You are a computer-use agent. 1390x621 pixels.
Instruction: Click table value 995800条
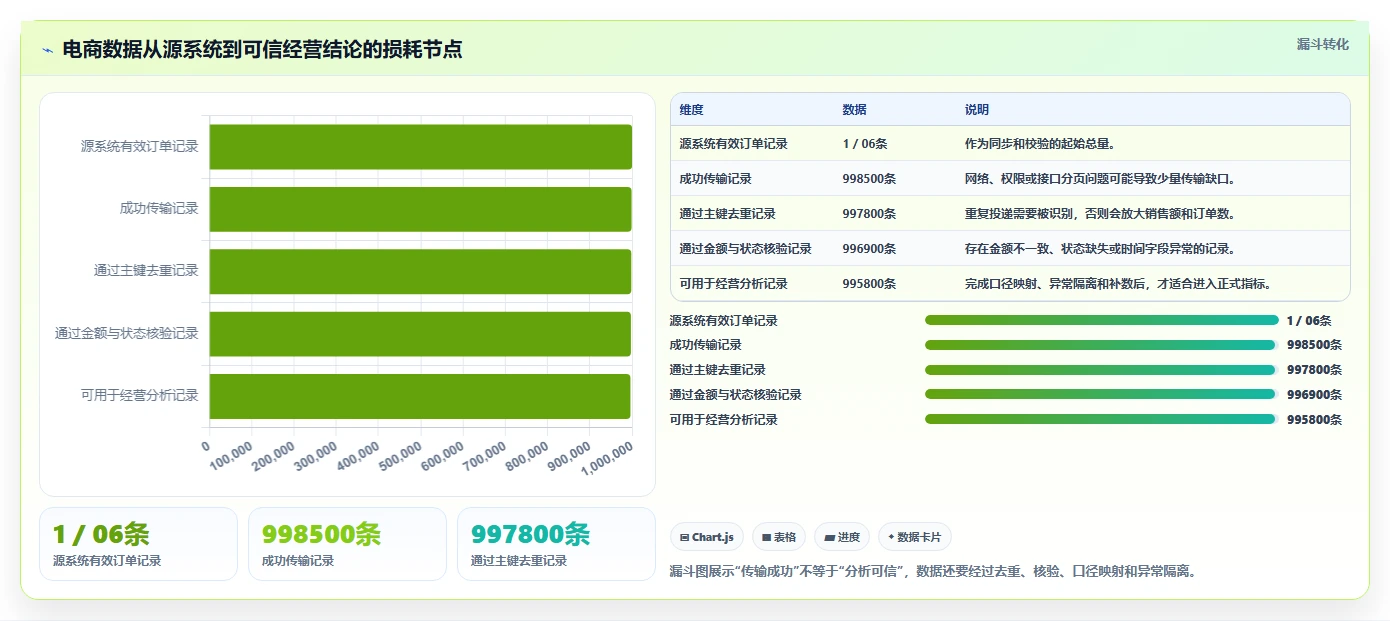click(x=869, y=284)
